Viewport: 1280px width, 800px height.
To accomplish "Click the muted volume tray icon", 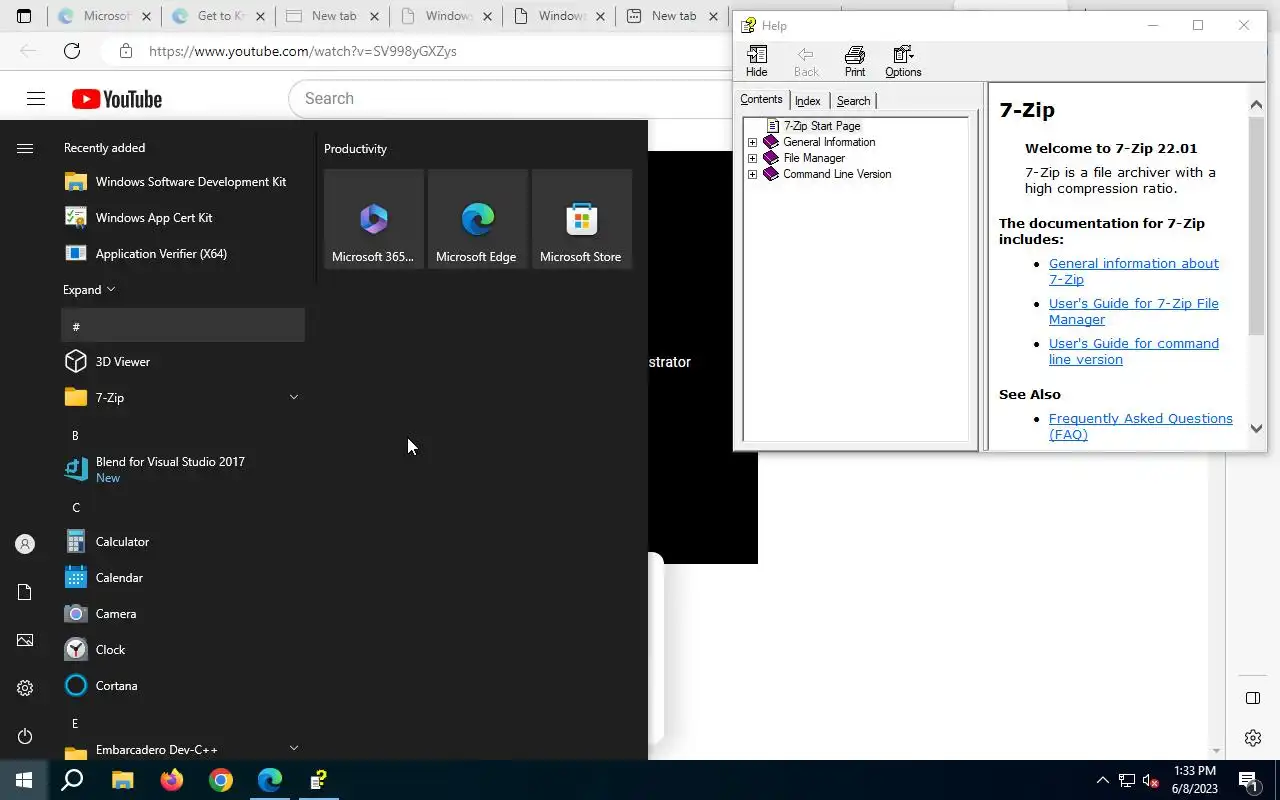I will (x=1151, y=780).
